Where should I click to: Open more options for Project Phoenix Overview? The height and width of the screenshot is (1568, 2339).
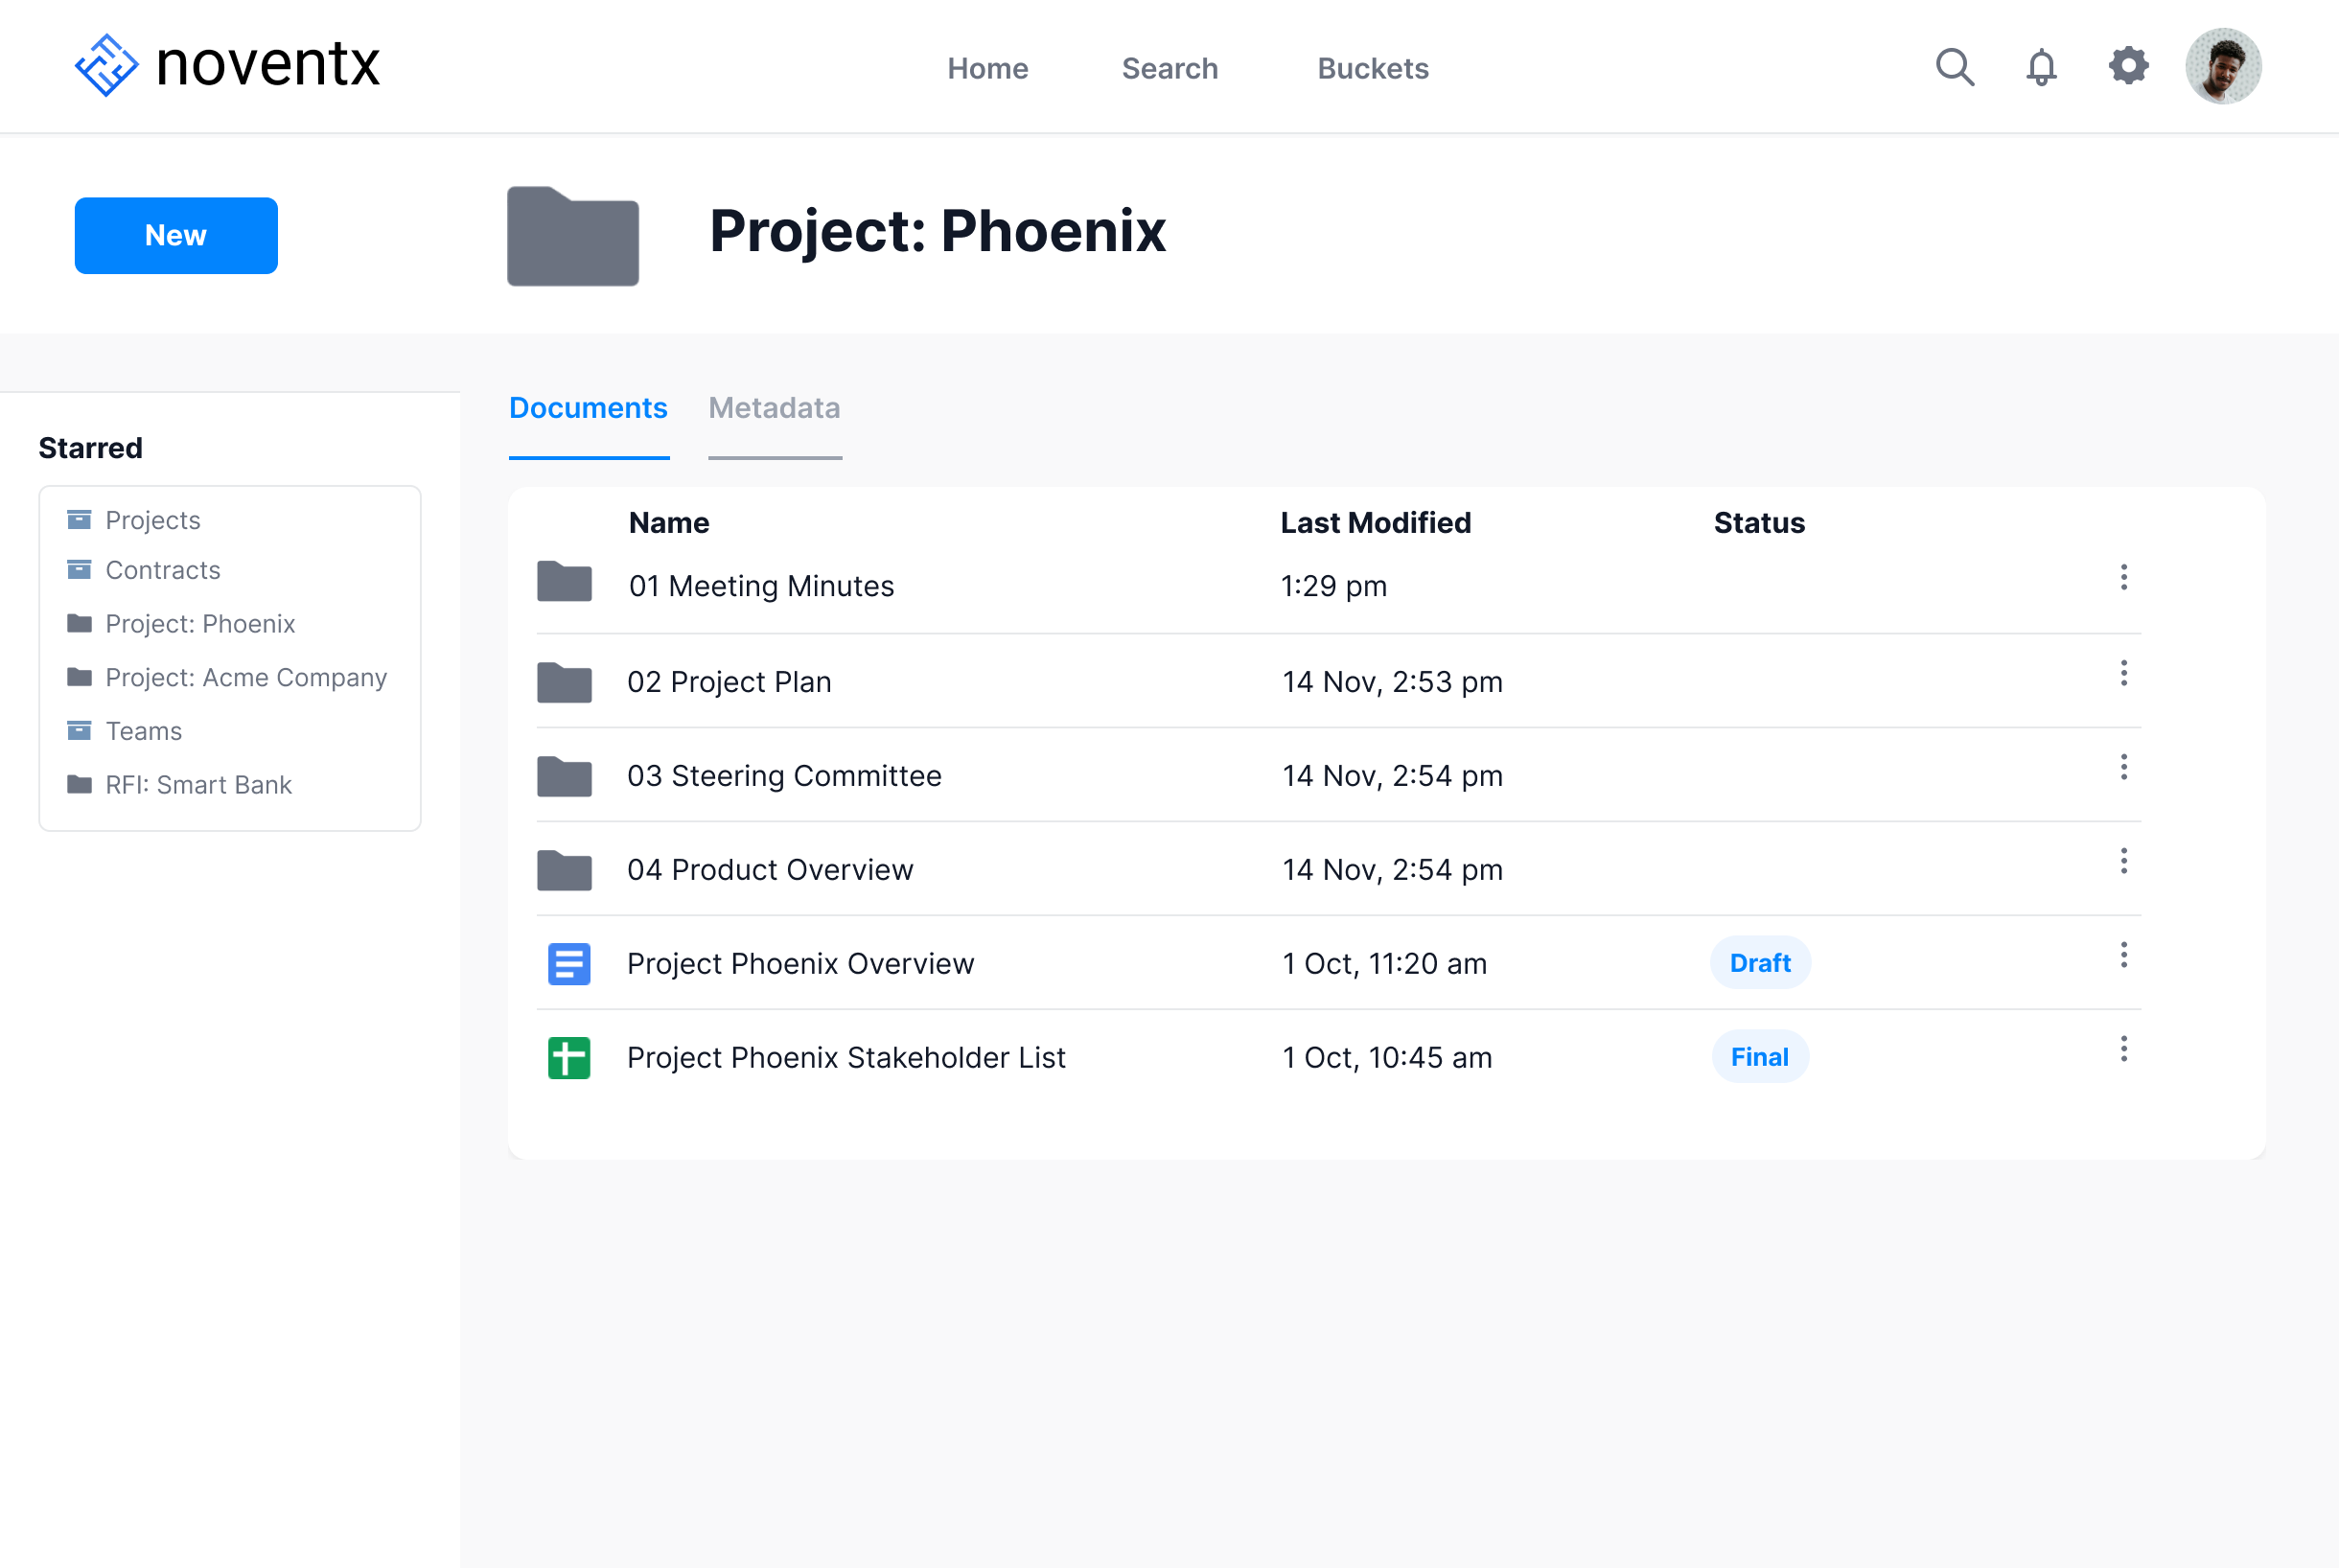click(2124, 955)
